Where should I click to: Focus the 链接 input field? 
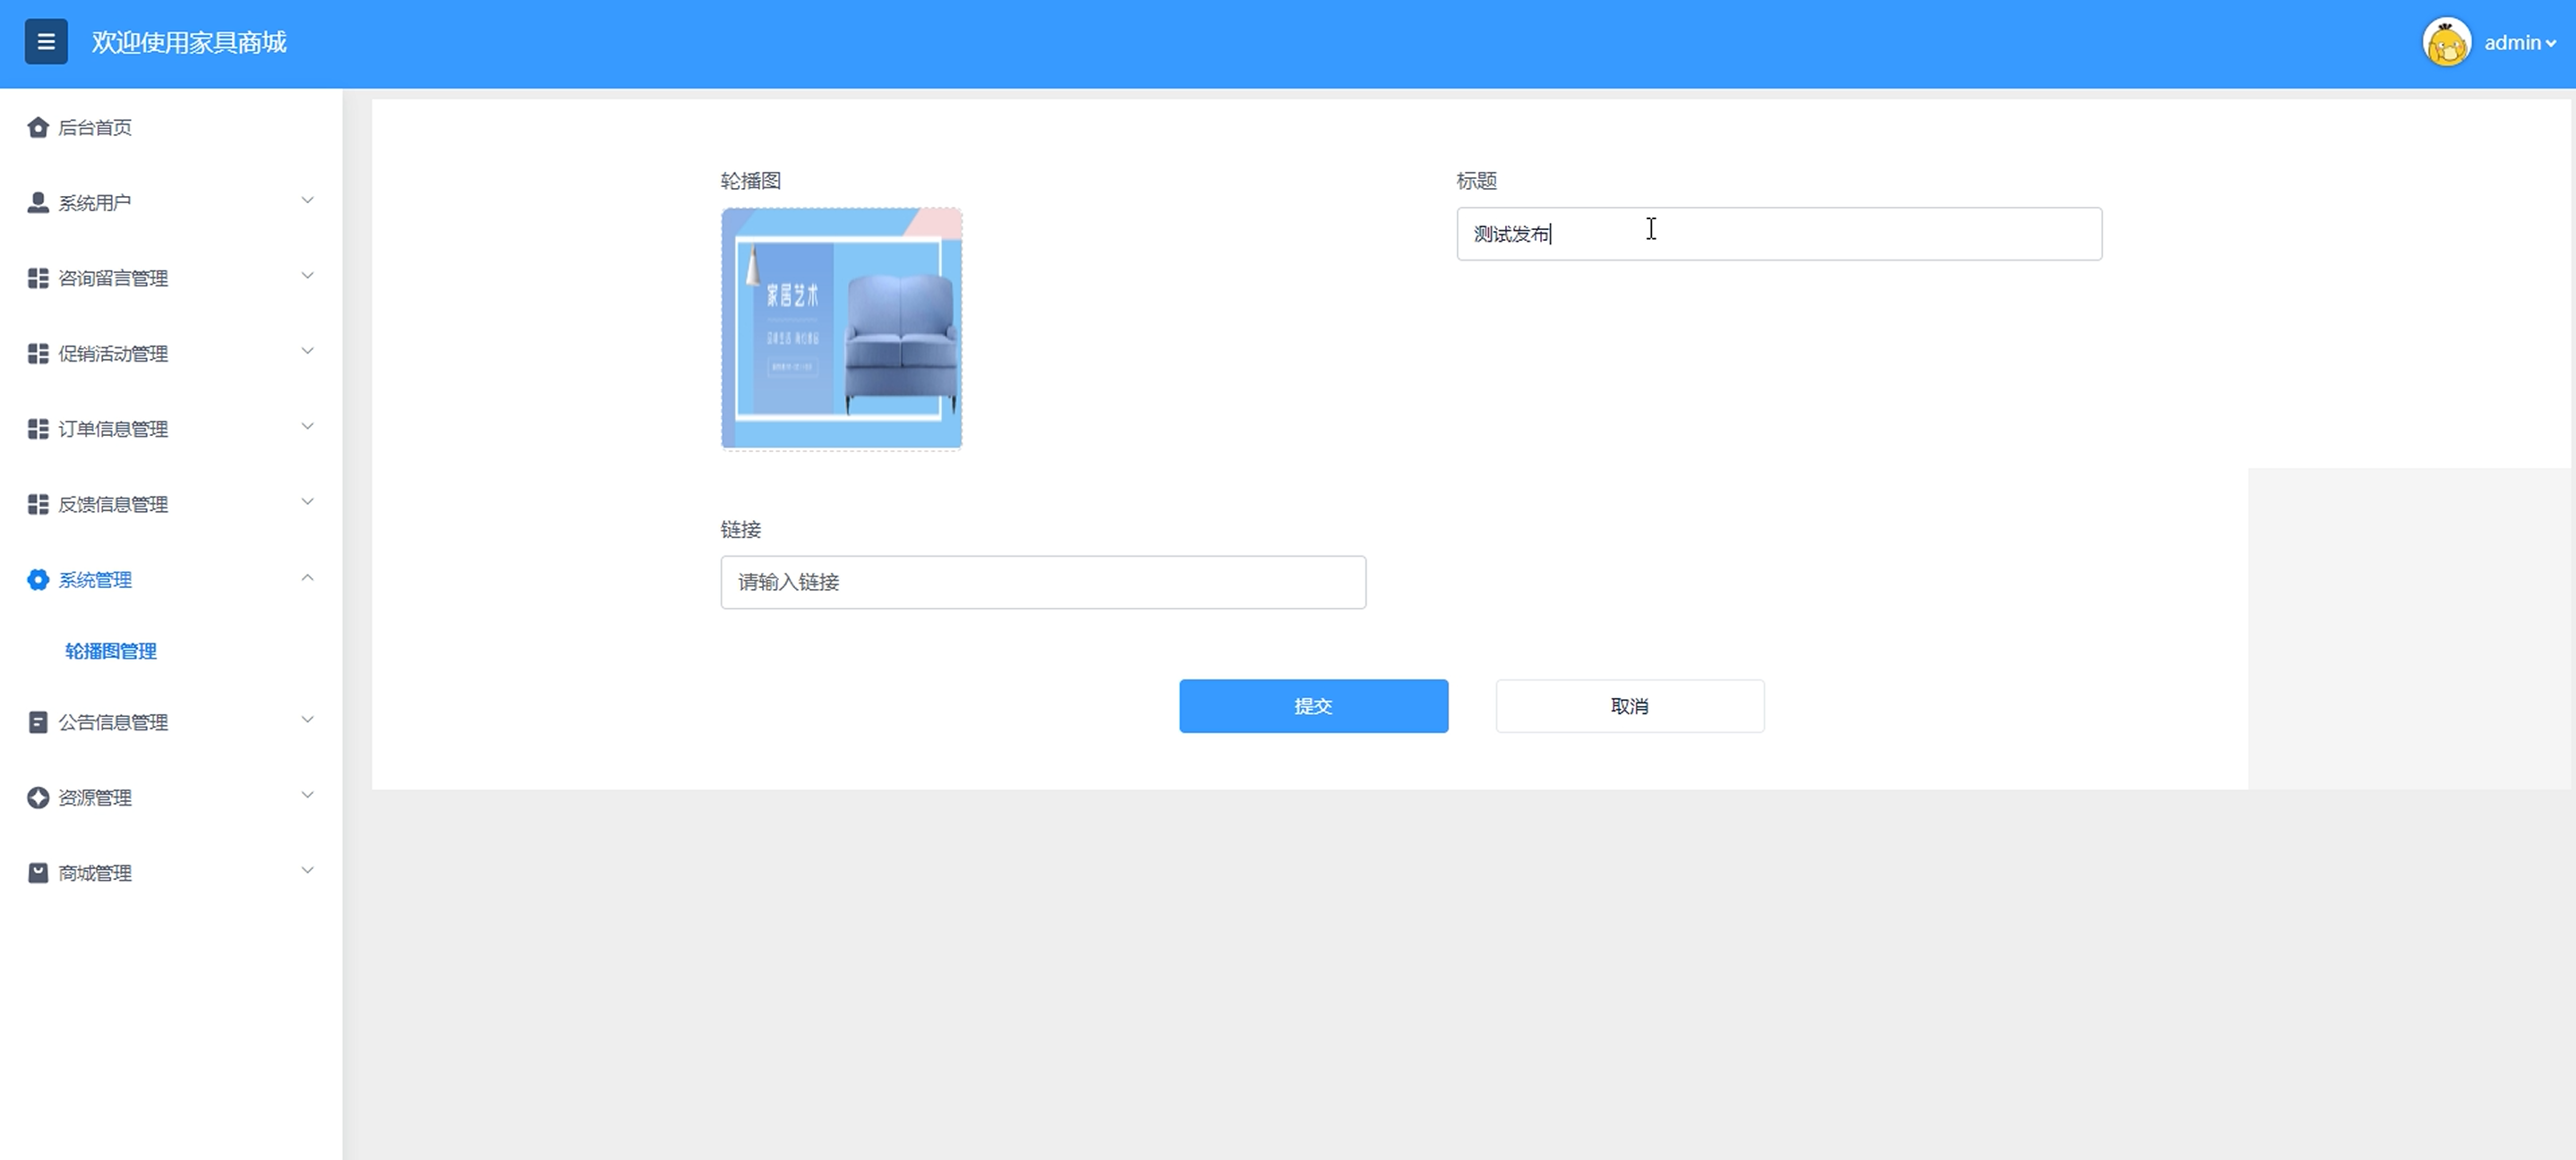click(x=1043, y=582)
